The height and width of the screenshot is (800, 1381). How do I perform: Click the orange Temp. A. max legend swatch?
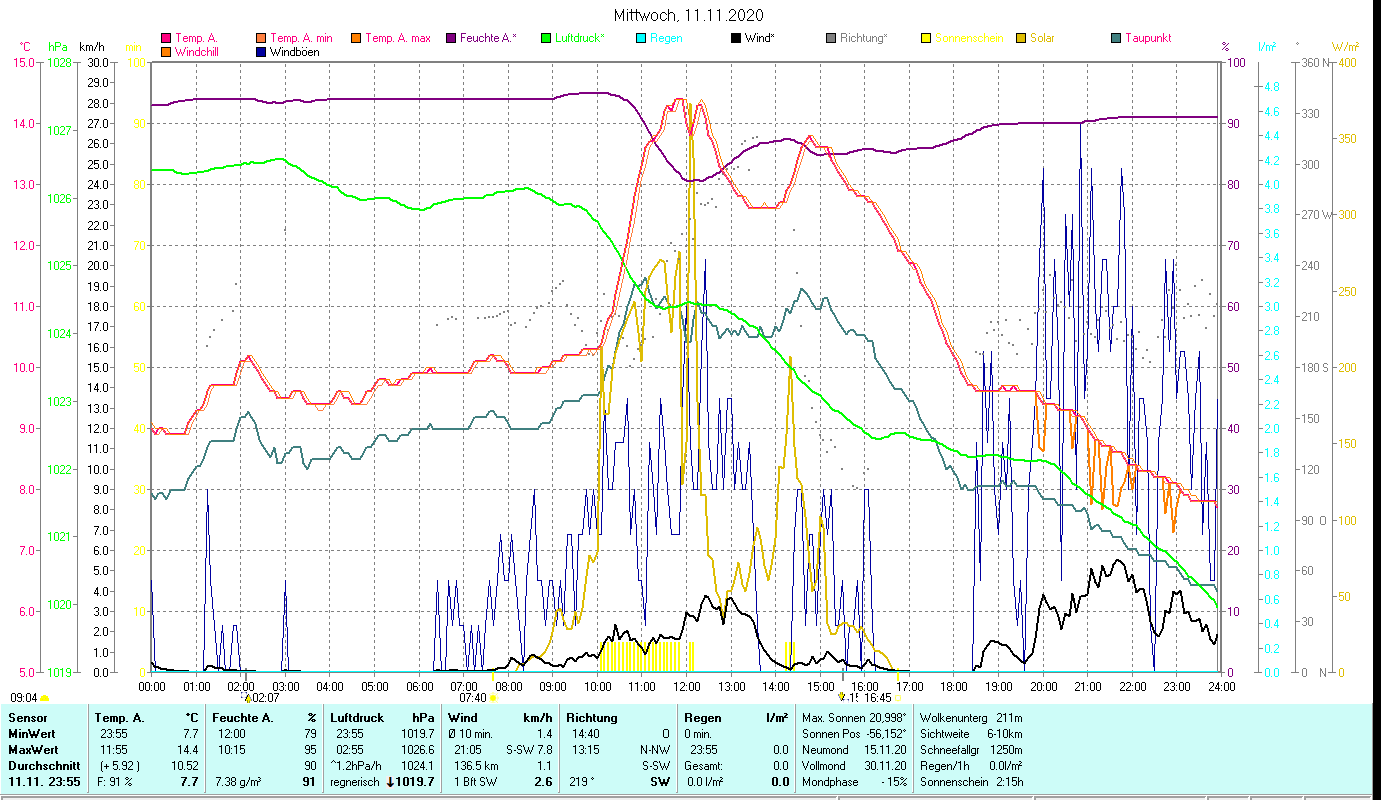pyautogui.click(x=355, y=38)
